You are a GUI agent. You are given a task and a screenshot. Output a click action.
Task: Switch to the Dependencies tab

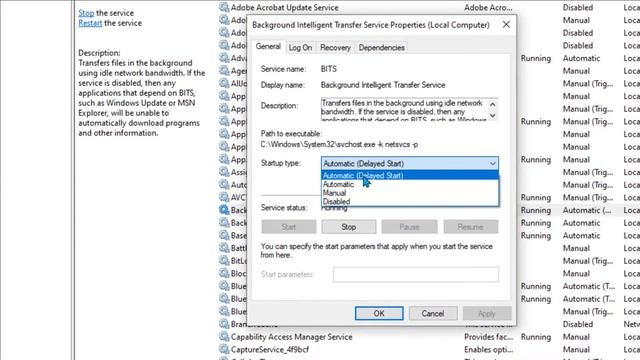(382, 48)
